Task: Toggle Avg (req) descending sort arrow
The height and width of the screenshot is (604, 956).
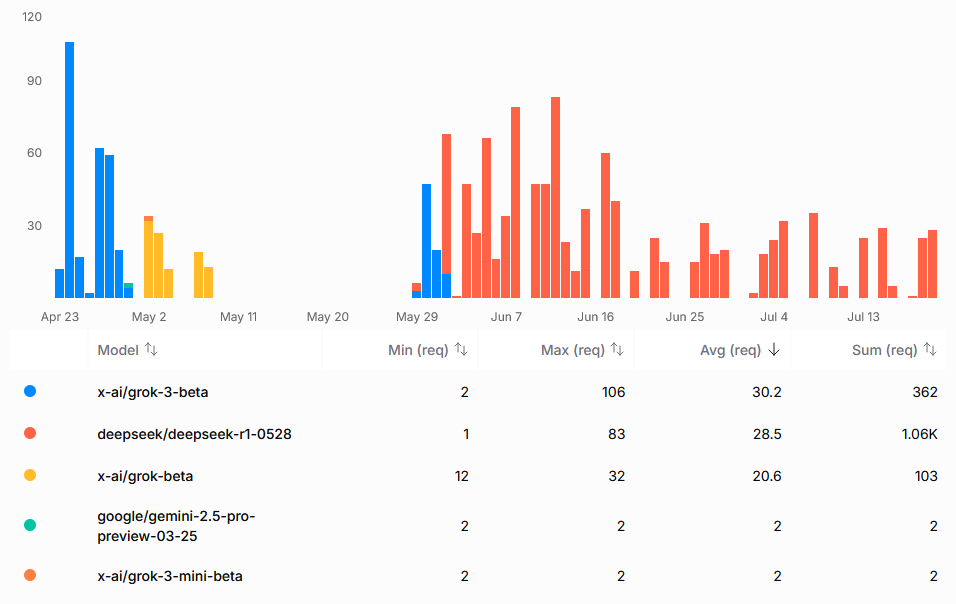Action: point(774,350)
